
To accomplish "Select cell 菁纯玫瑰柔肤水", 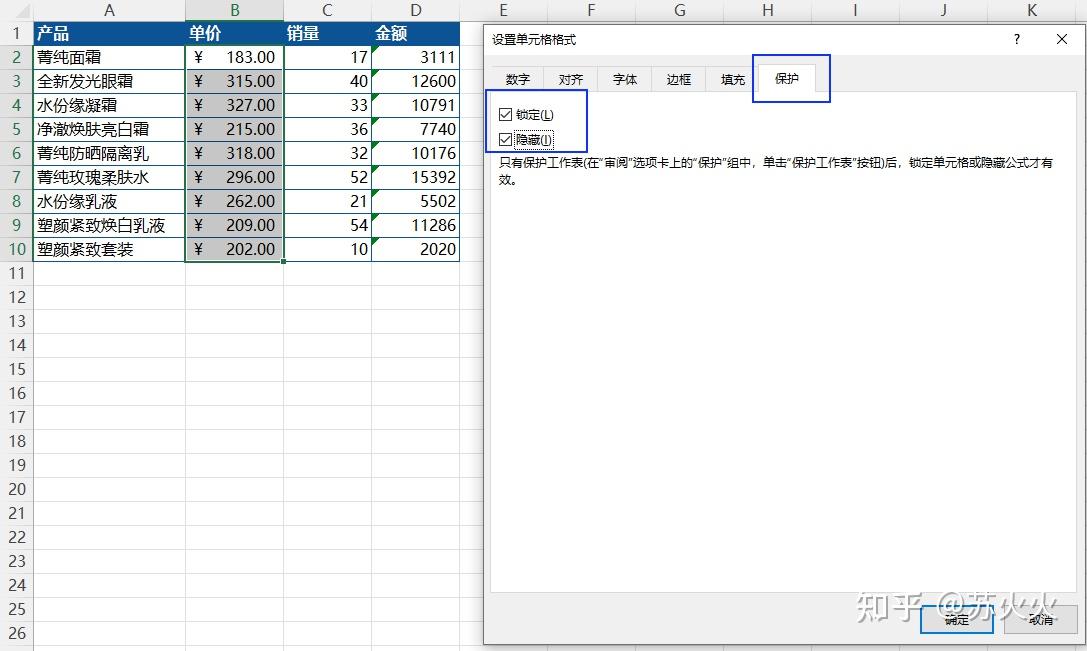I will pyautogui.click(x=109, y=177).
